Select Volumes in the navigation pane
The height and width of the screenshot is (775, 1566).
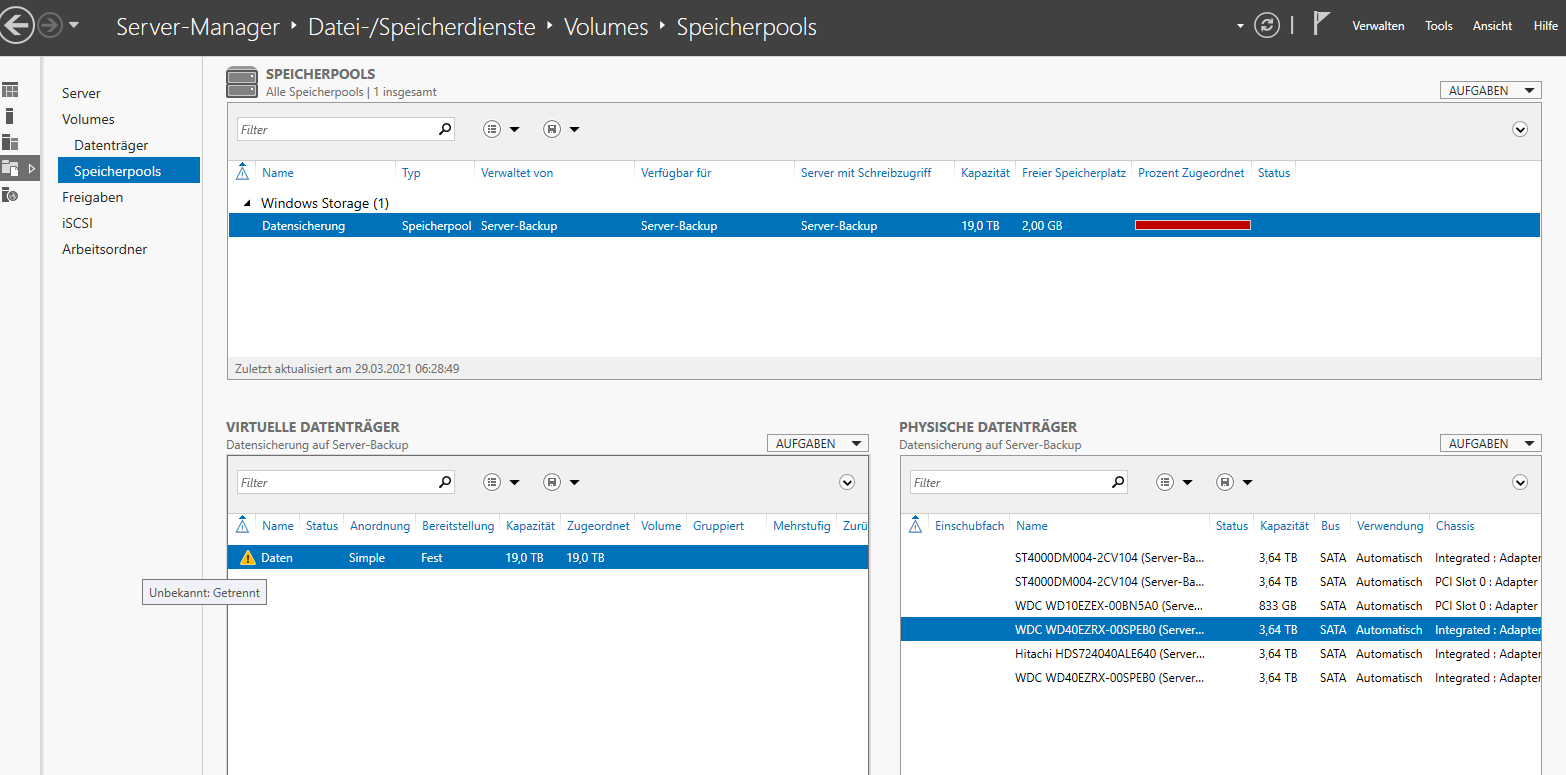tap(88, 119)
